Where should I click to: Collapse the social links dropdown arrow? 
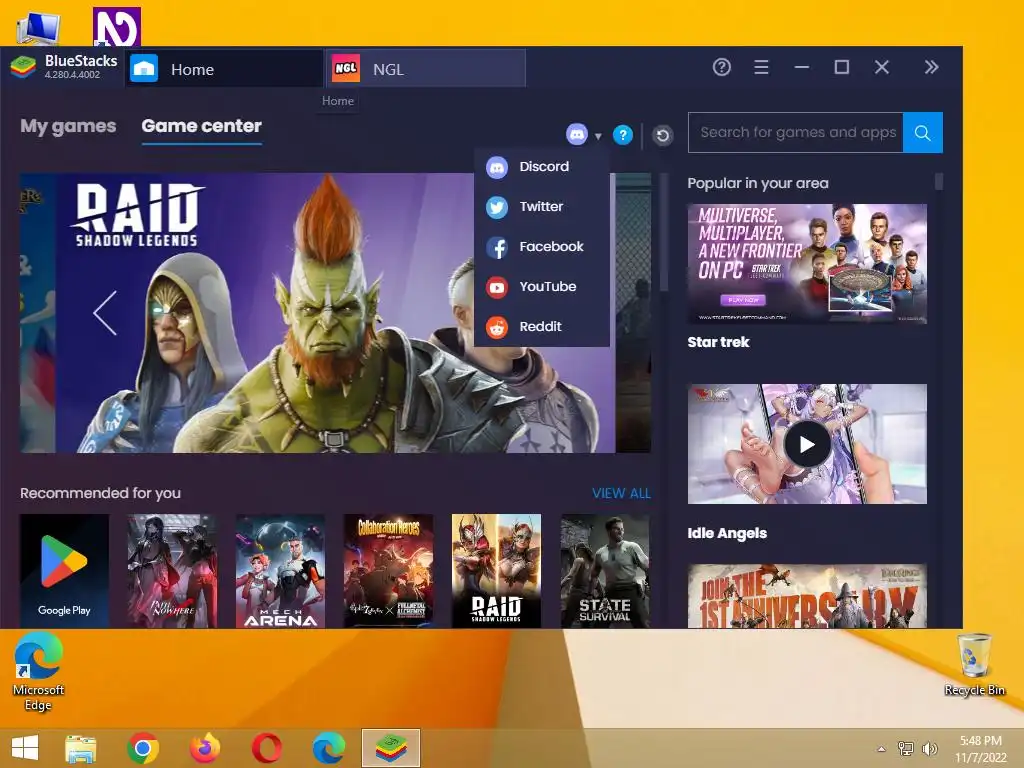pyautogui.click(x=598, y=136)
